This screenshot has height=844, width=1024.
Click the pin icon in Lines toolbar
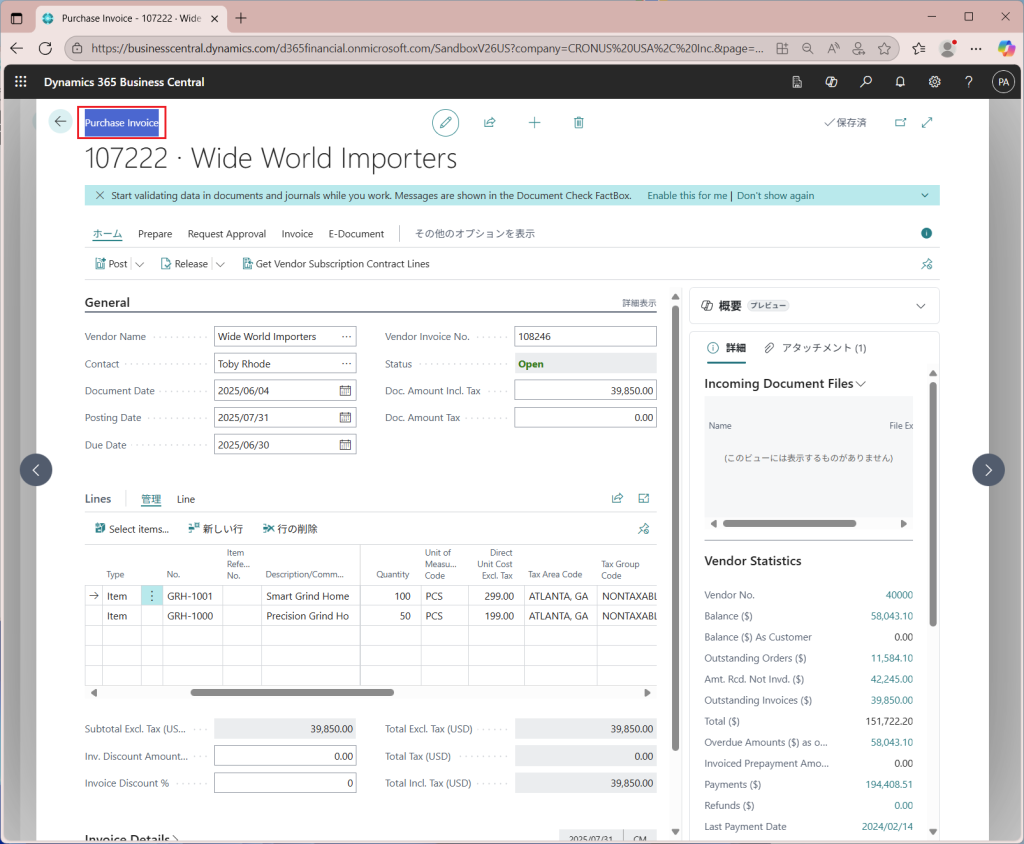[x=644, y=528]
